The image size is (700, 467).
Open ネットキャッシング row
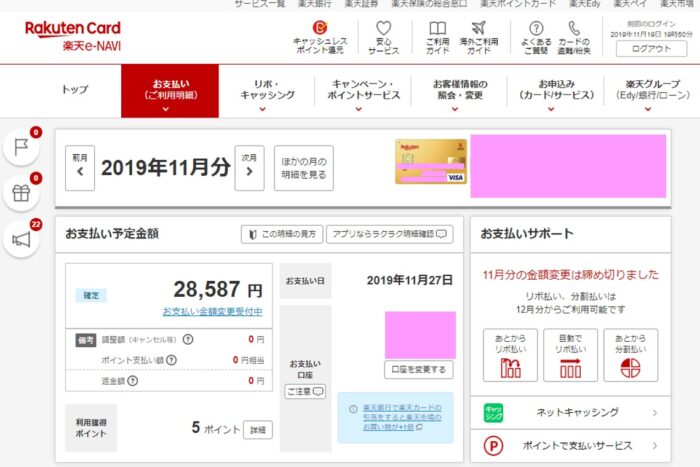point(571,413)
